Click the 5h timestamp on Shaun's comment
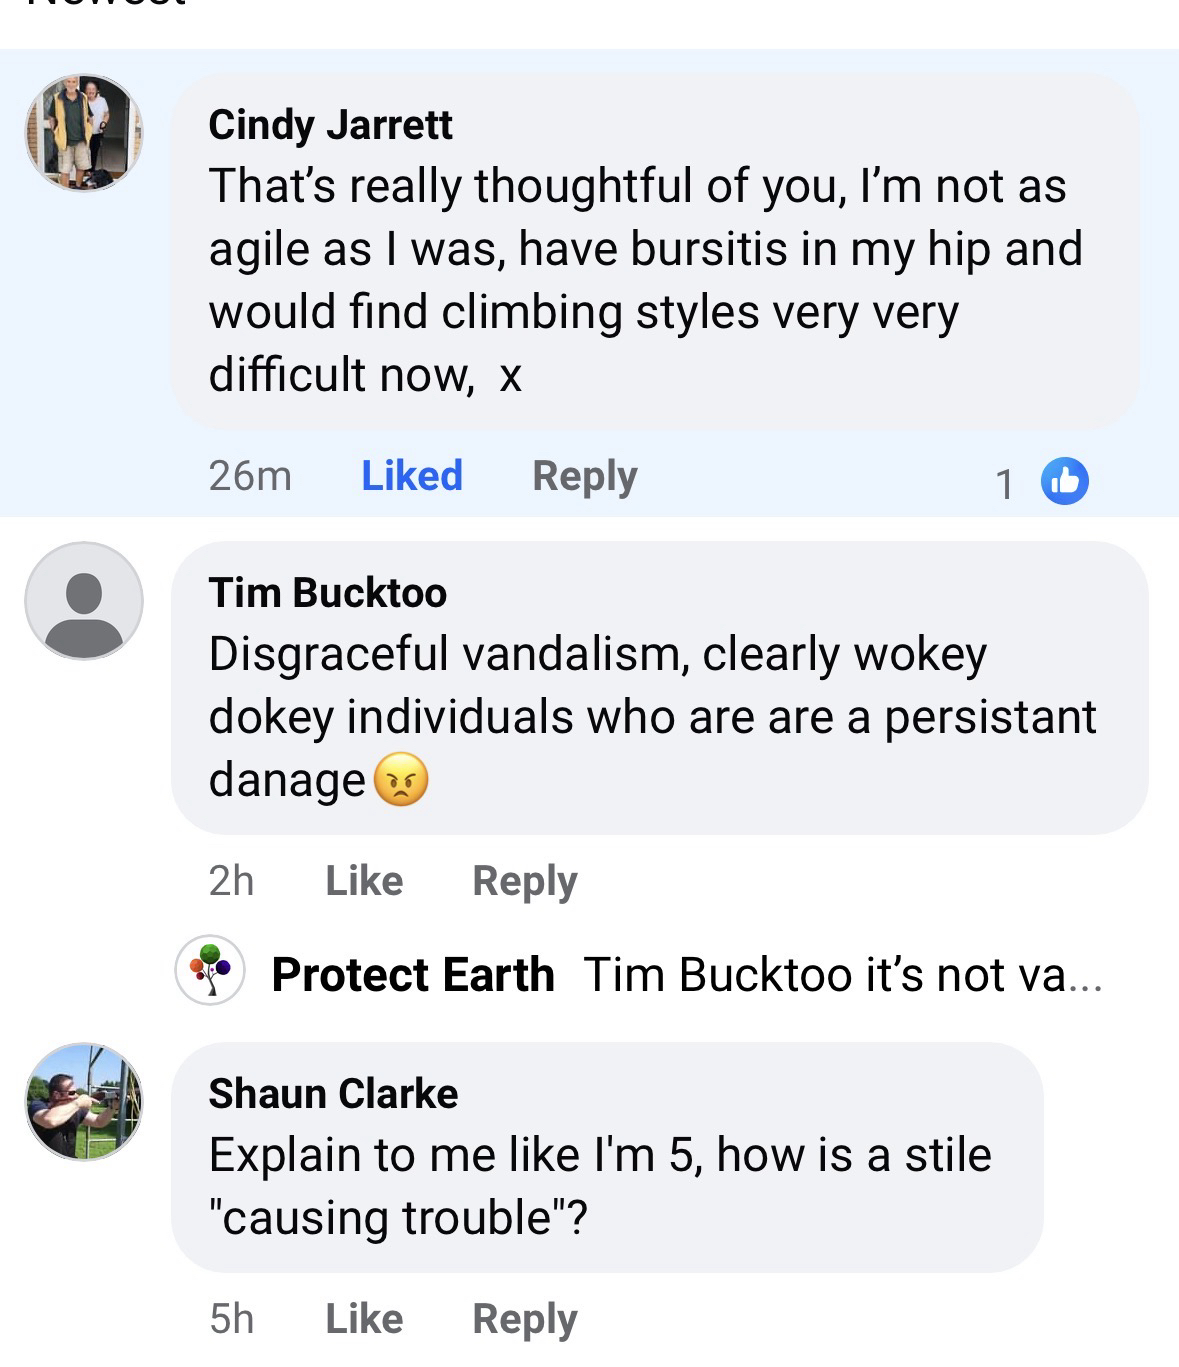Image resolution: width=1179 pixels, height=1367 pixels. pos(231,1319)
